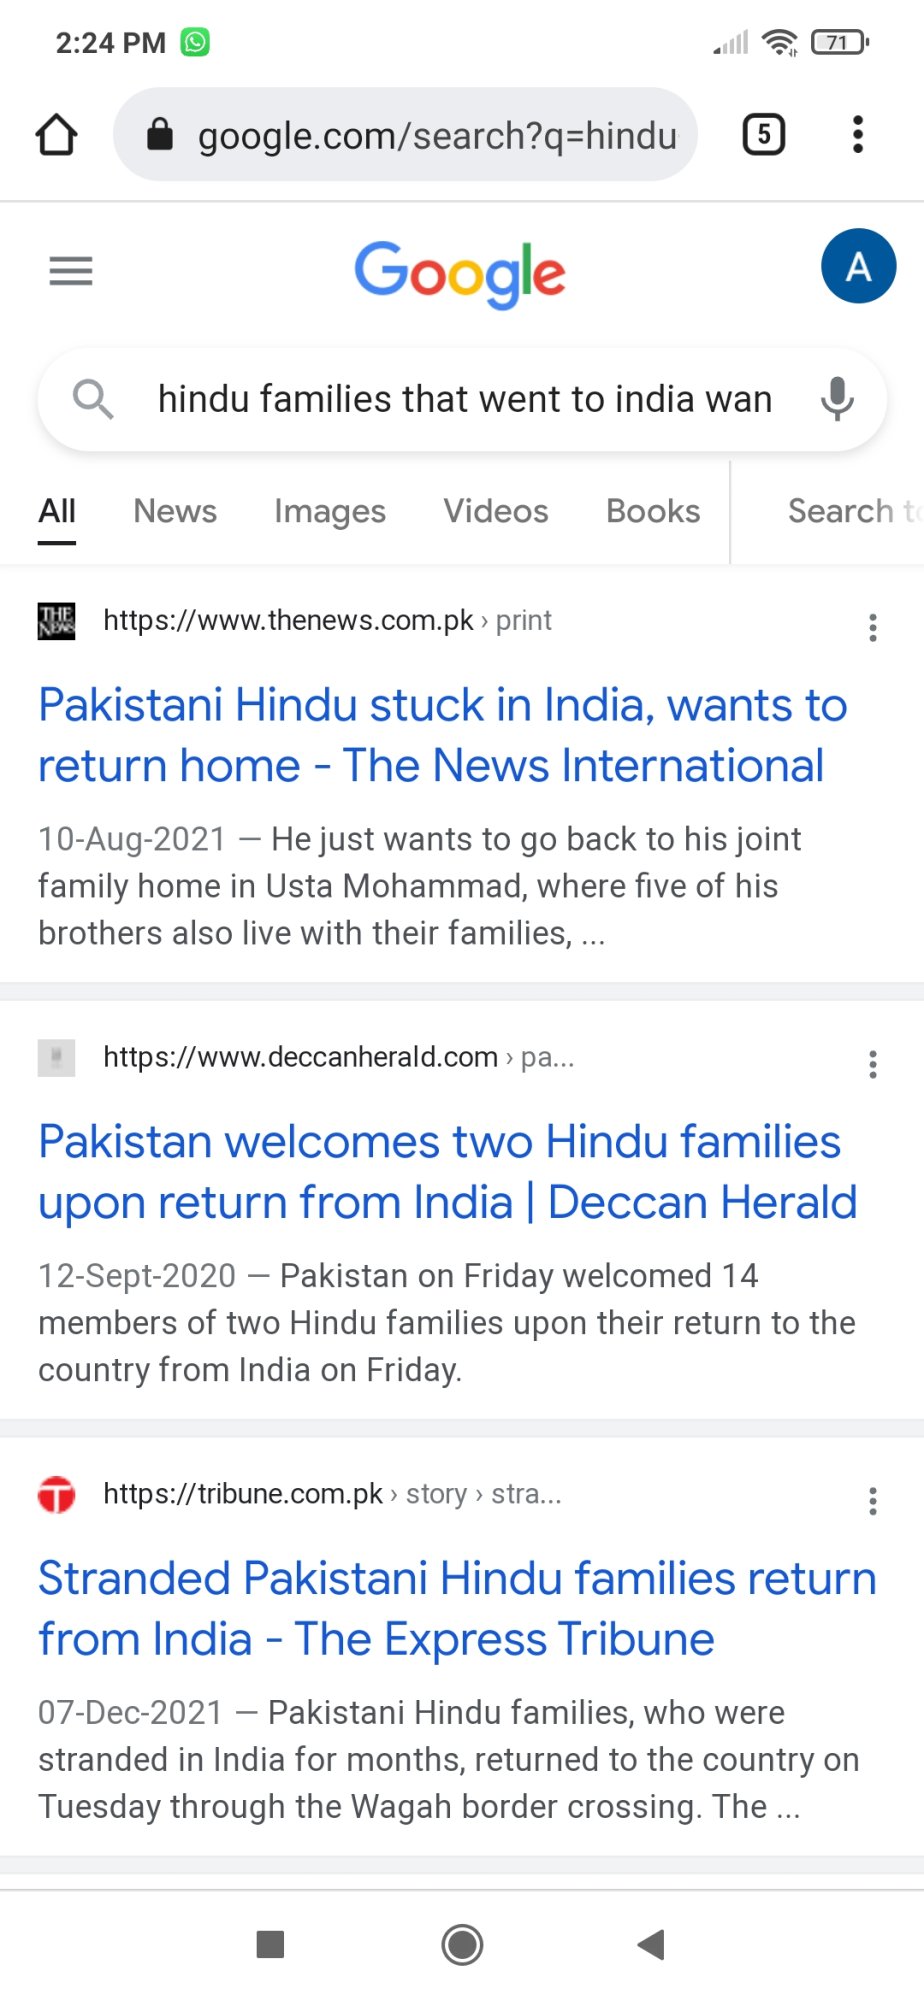Open Search tools options
The width and height of the screenshot is (924, 2000).
click(x=855, y=511)
